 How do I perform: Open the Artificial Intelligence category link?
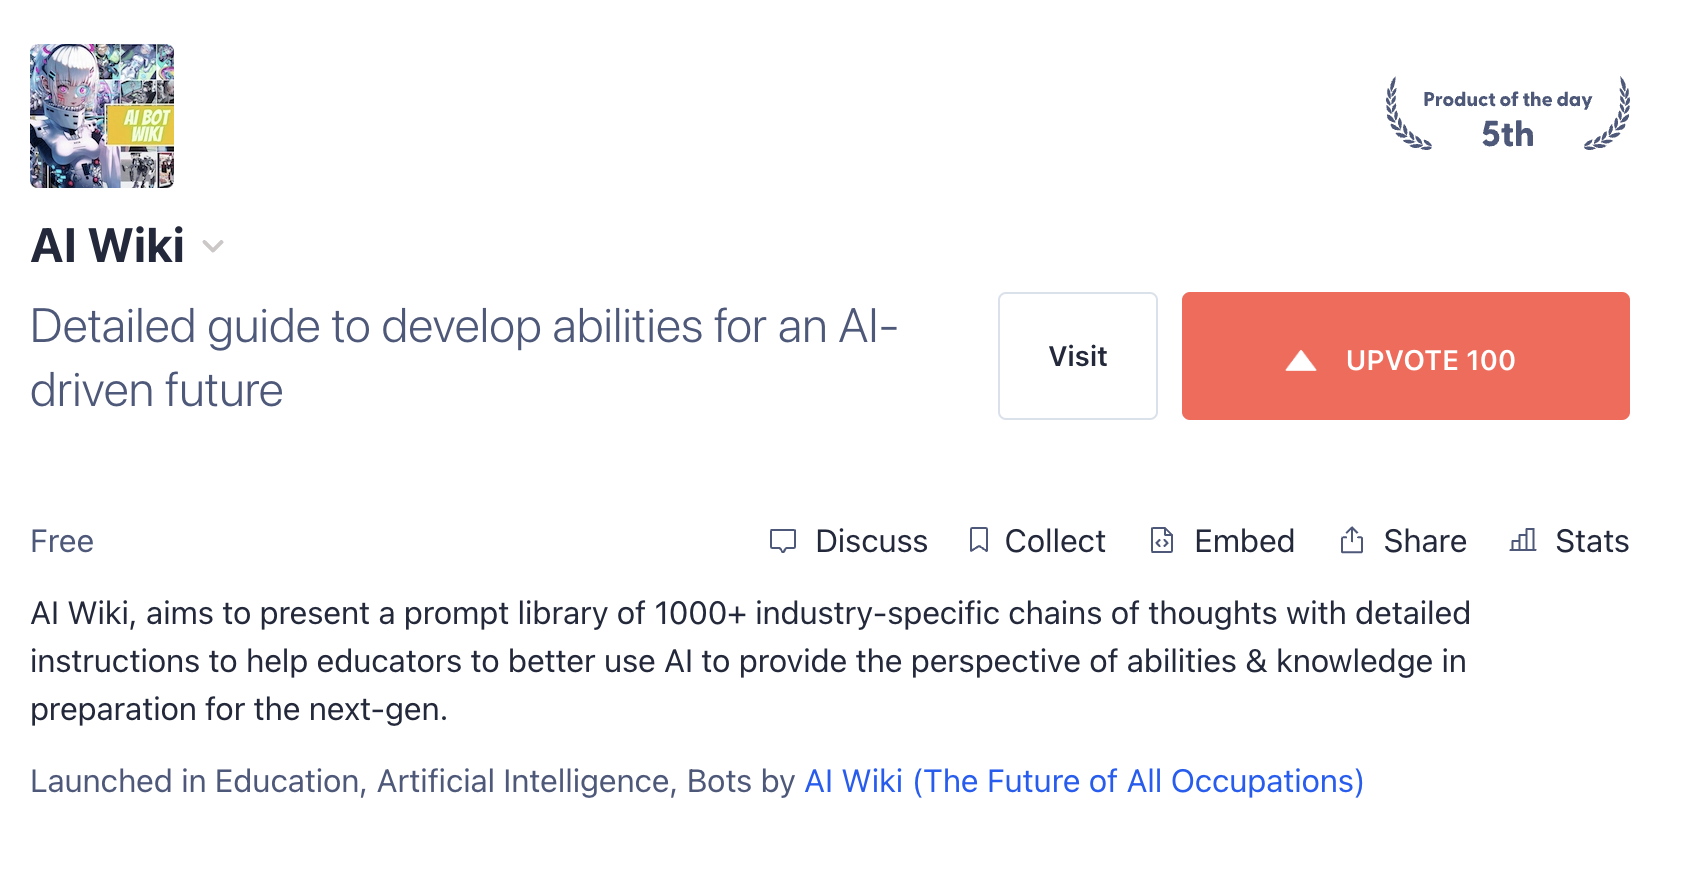click(x=522, y=781)
